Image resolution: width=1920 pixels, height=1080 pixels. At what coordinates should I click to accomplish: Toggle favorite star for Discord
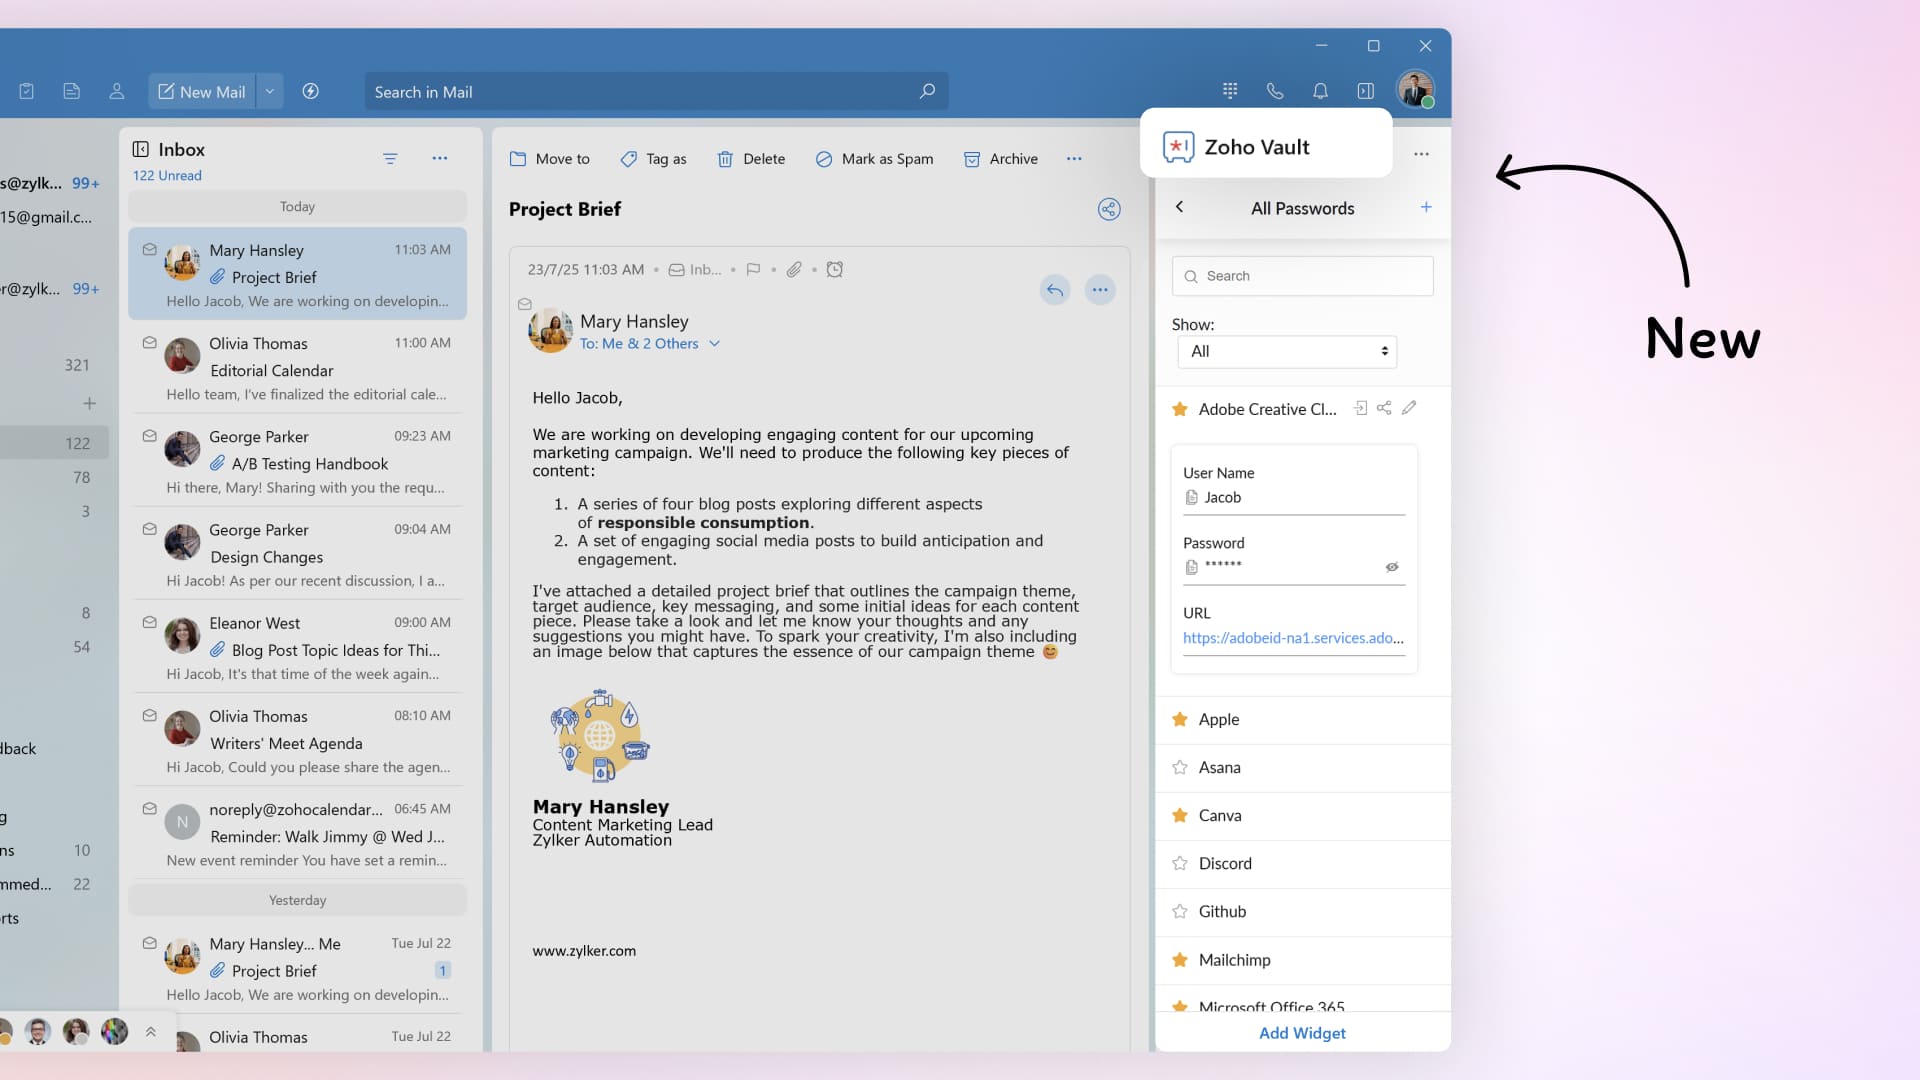1180,864
